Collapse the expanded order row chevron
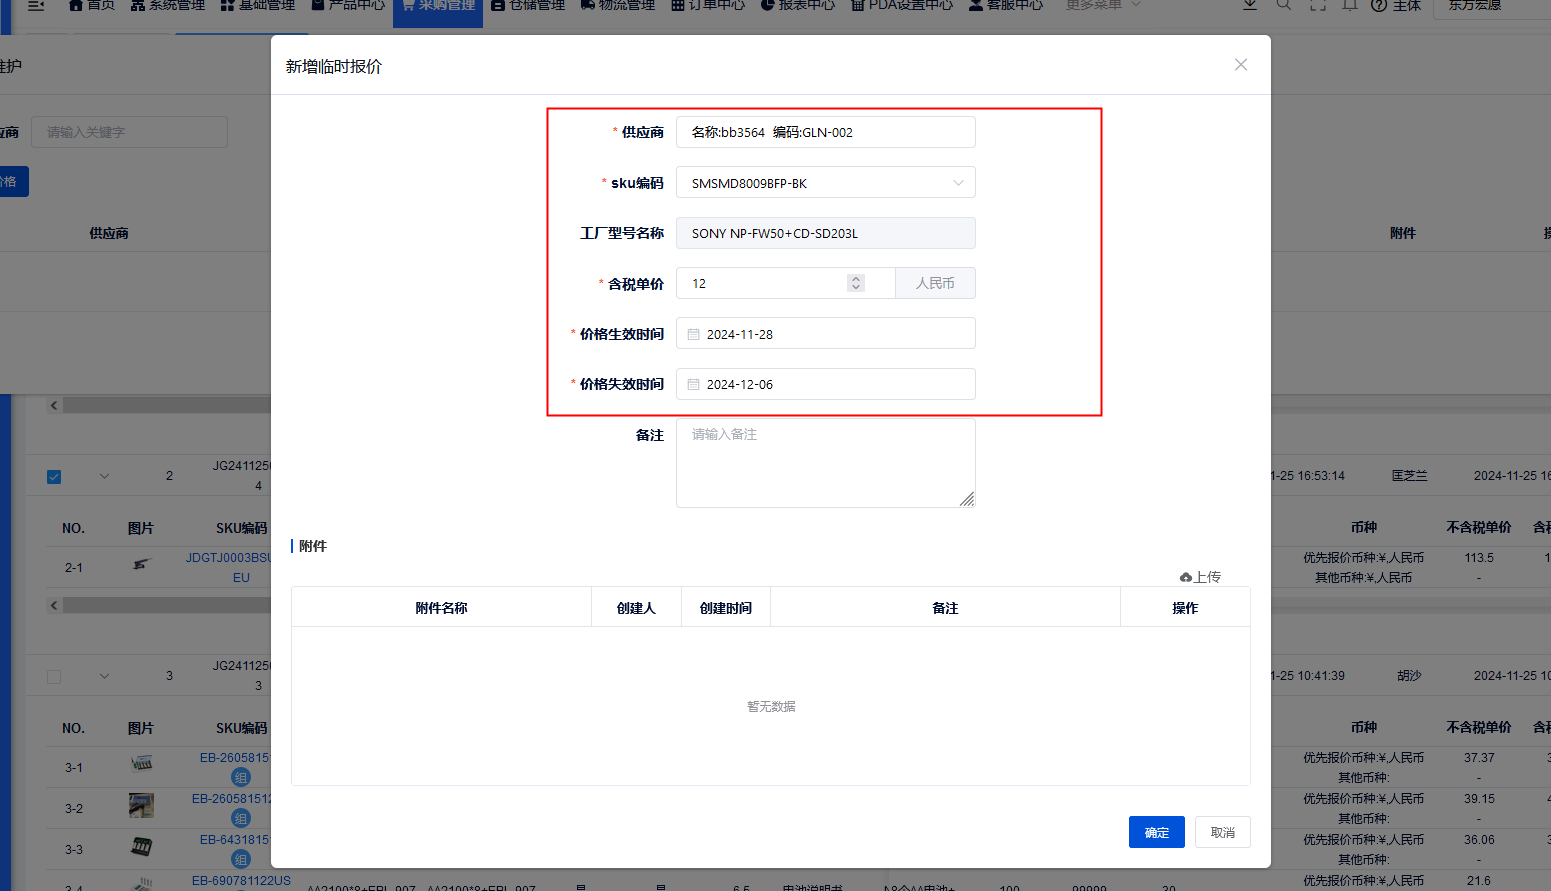 coord(104,476)
